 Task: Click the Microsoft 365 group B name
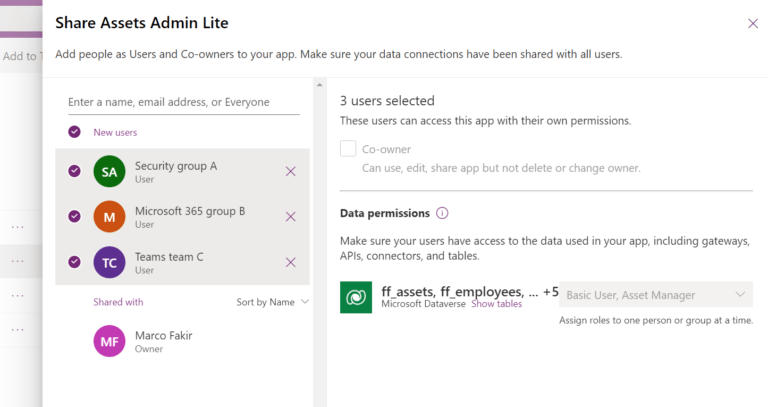(190, 211)
